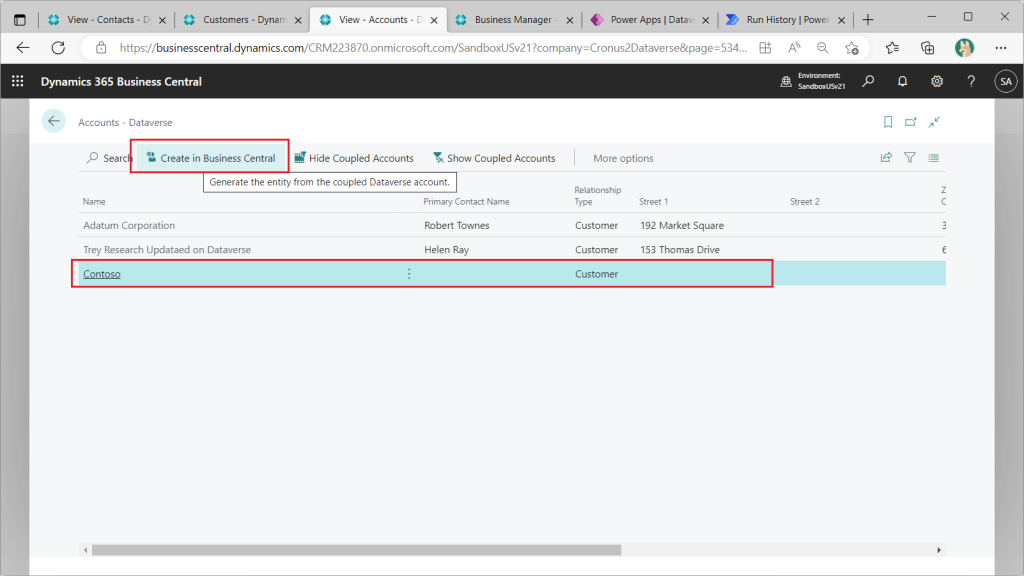Open browser favorites star list
Viewport: 1024px width, 576px height.
point(892,48)
